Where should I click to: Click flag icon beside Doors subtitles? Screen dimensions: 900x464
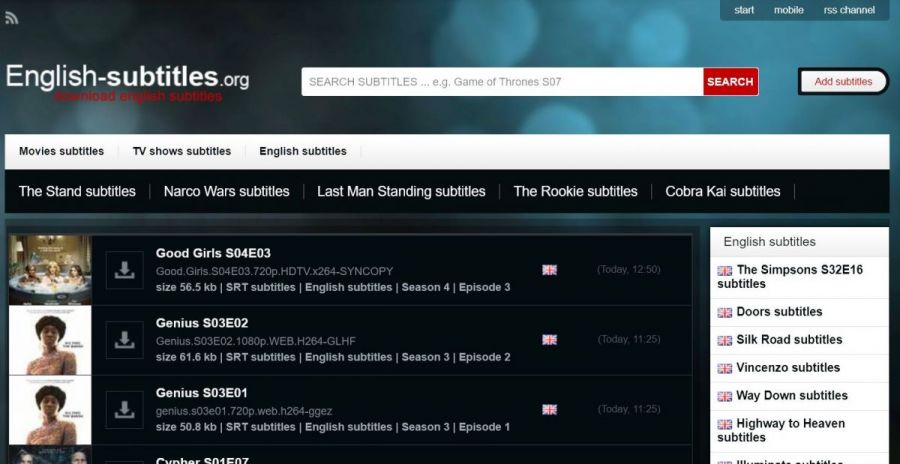click(x=724, y=312)
